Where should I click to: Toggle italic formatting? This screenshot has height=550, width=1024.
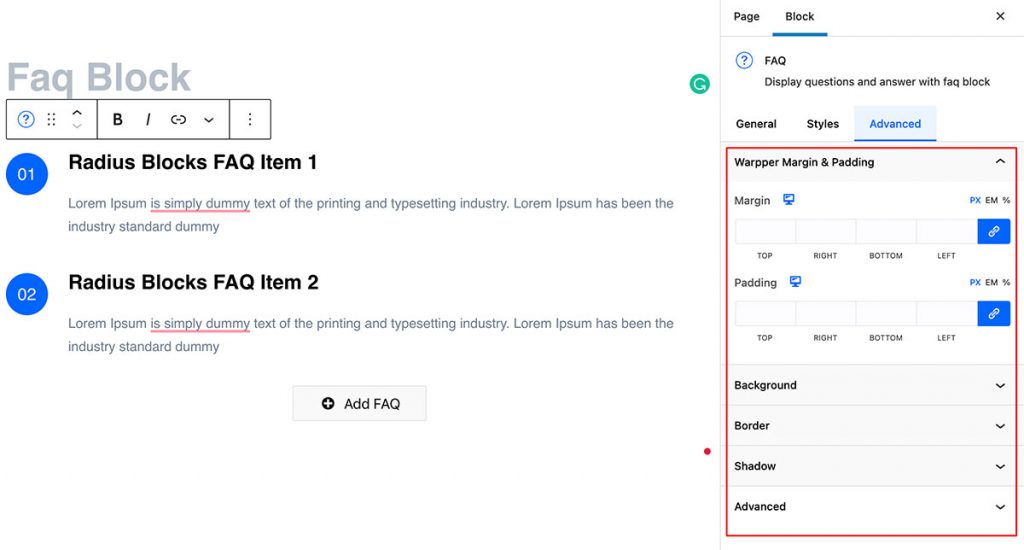(148, 120)
